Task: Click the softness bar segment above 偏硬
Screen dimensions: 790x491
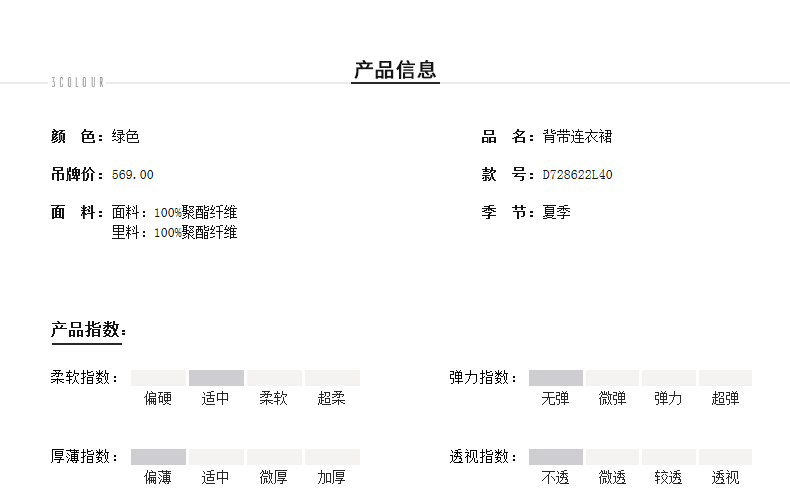Action: [158, 378]
